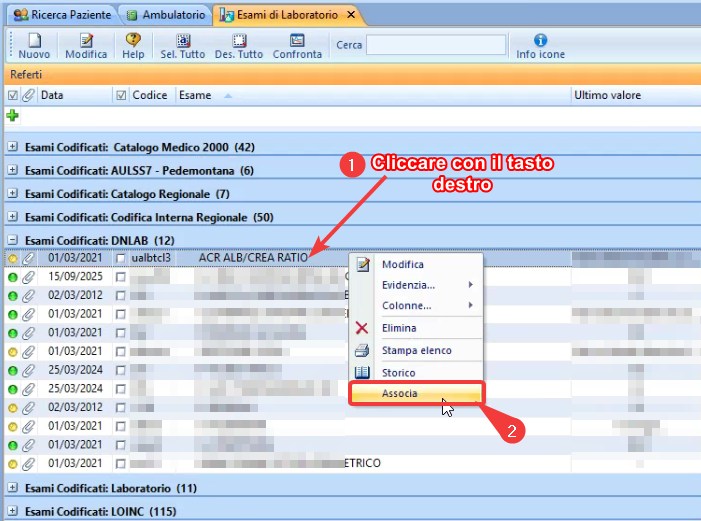This screenshot has height=521, width=701.
Task: Click the Cerca search input field
Action: click(x=436, y=45)
